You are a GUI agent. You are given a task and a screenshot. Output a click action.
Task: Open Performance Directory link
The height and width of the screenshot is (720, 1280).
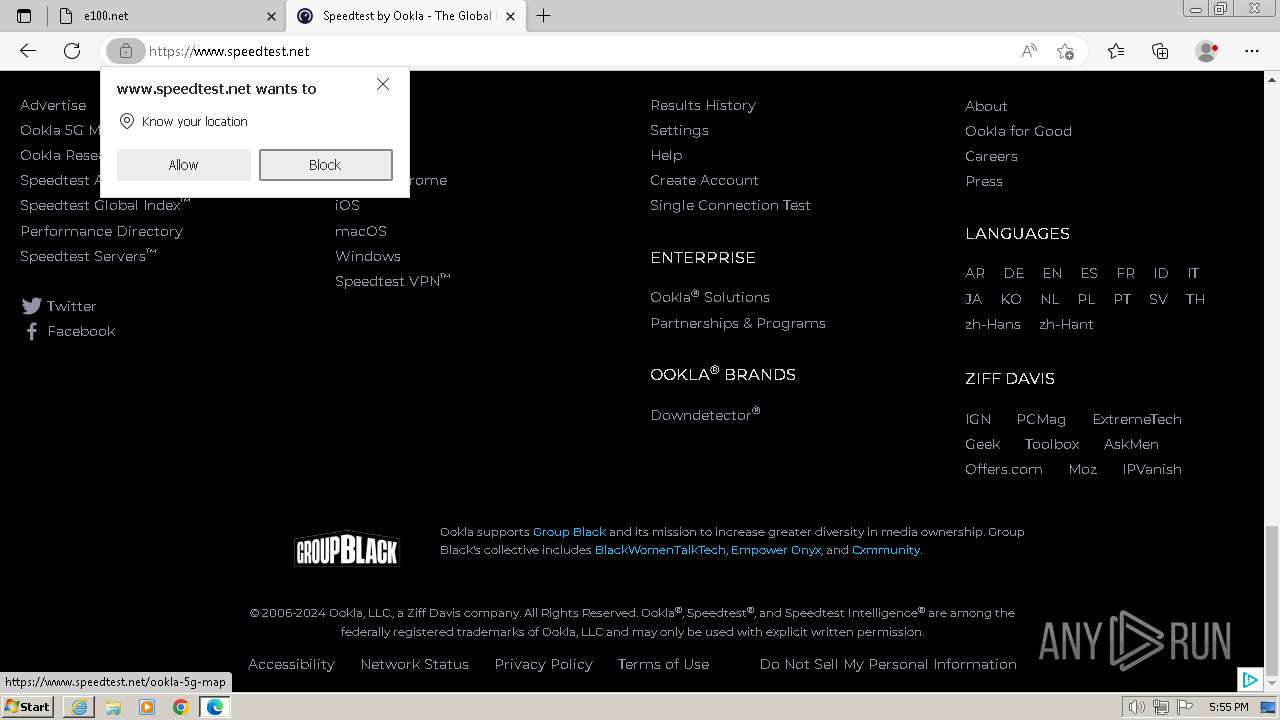tap(101, 231)
